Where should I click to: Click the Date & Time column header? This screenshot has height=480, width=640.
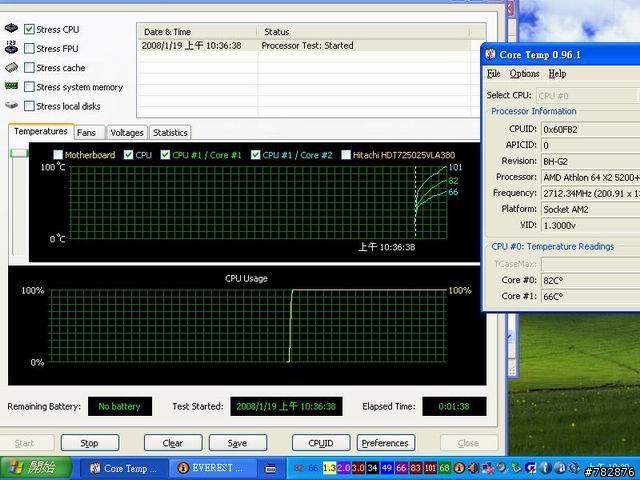[197, 32]
